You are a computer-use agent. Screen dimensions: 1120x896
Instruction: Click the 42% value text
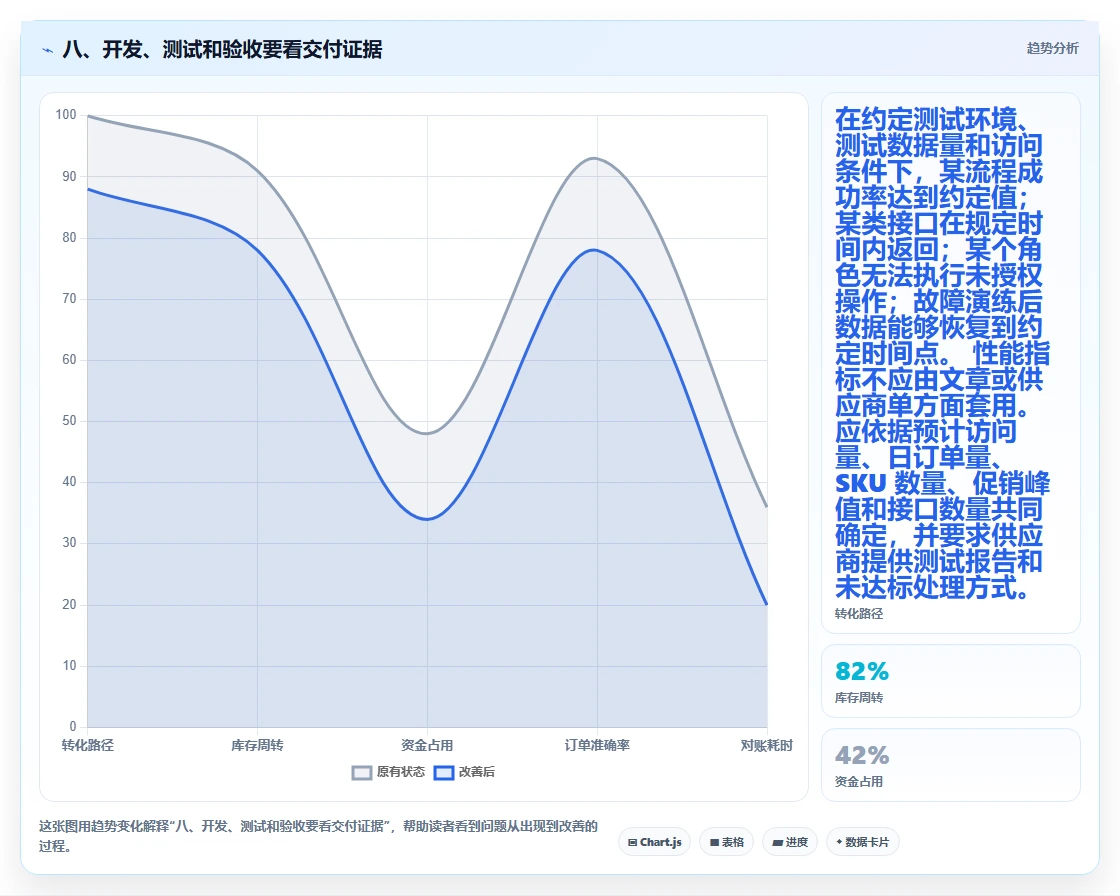862,755
